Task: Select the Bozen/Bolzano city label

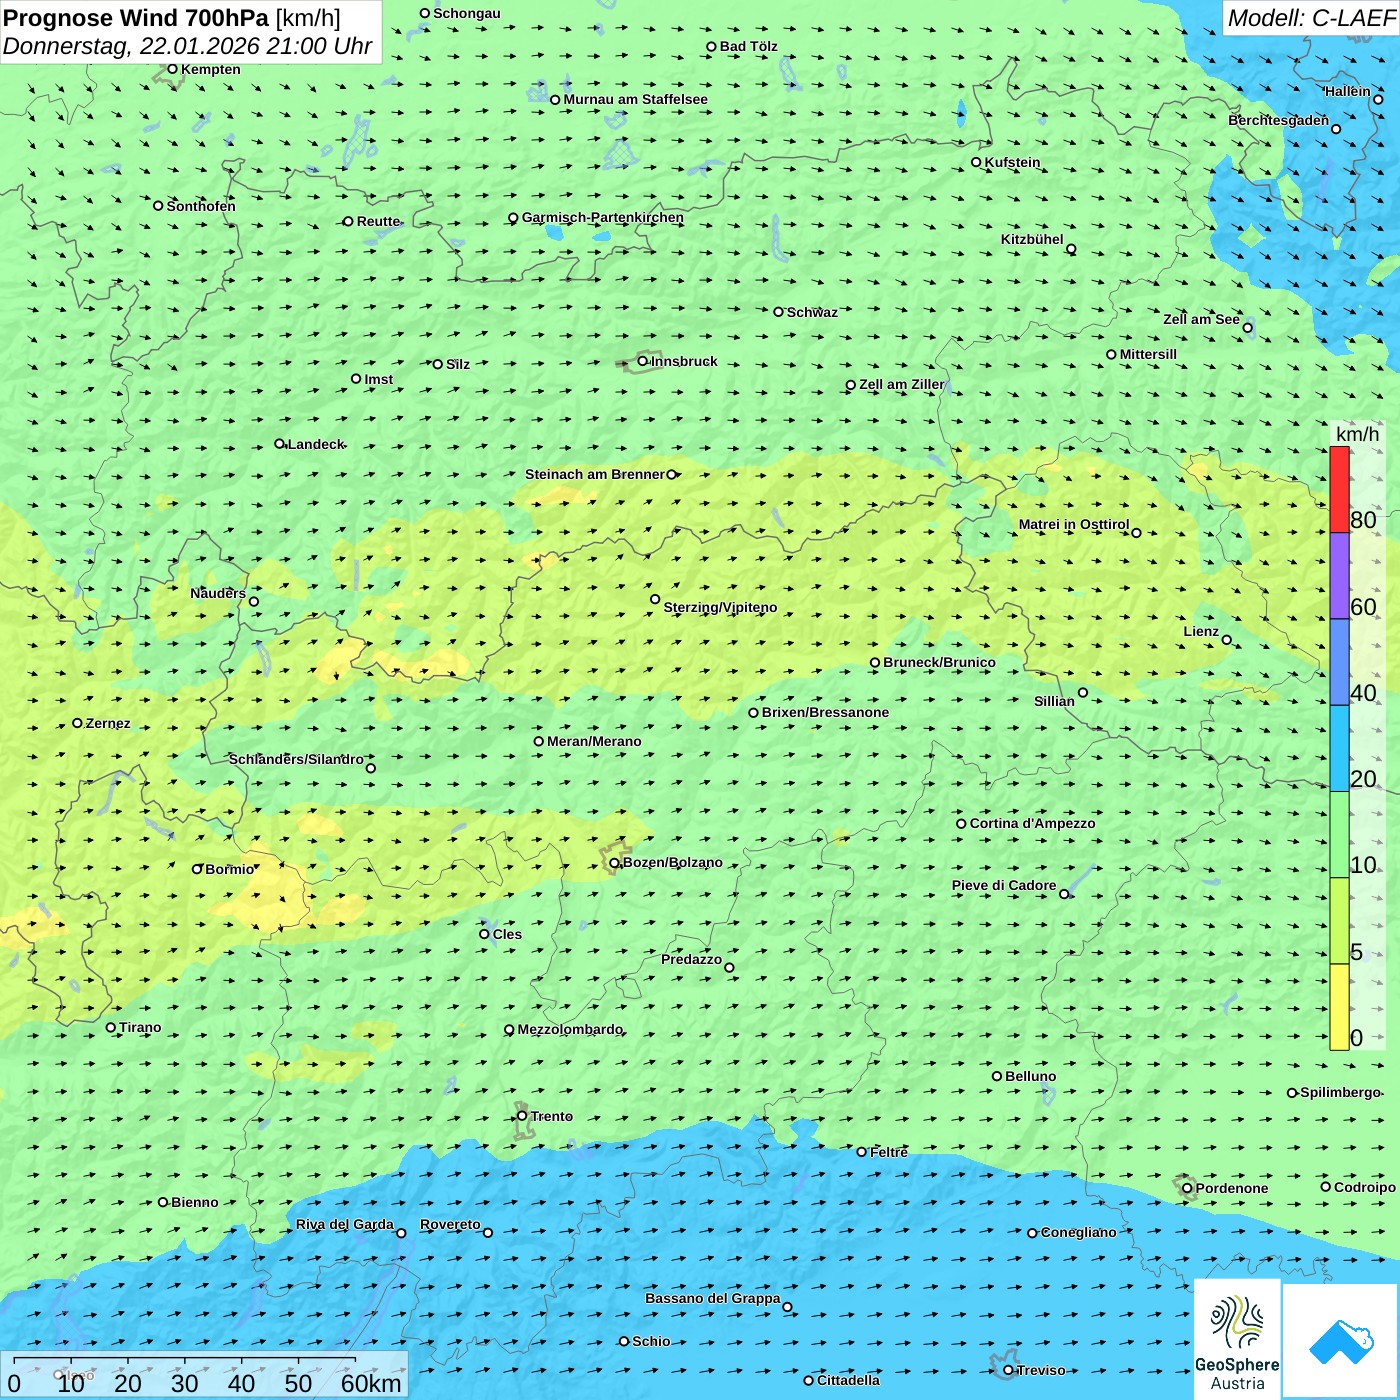Action: click(x=672, y=862)
